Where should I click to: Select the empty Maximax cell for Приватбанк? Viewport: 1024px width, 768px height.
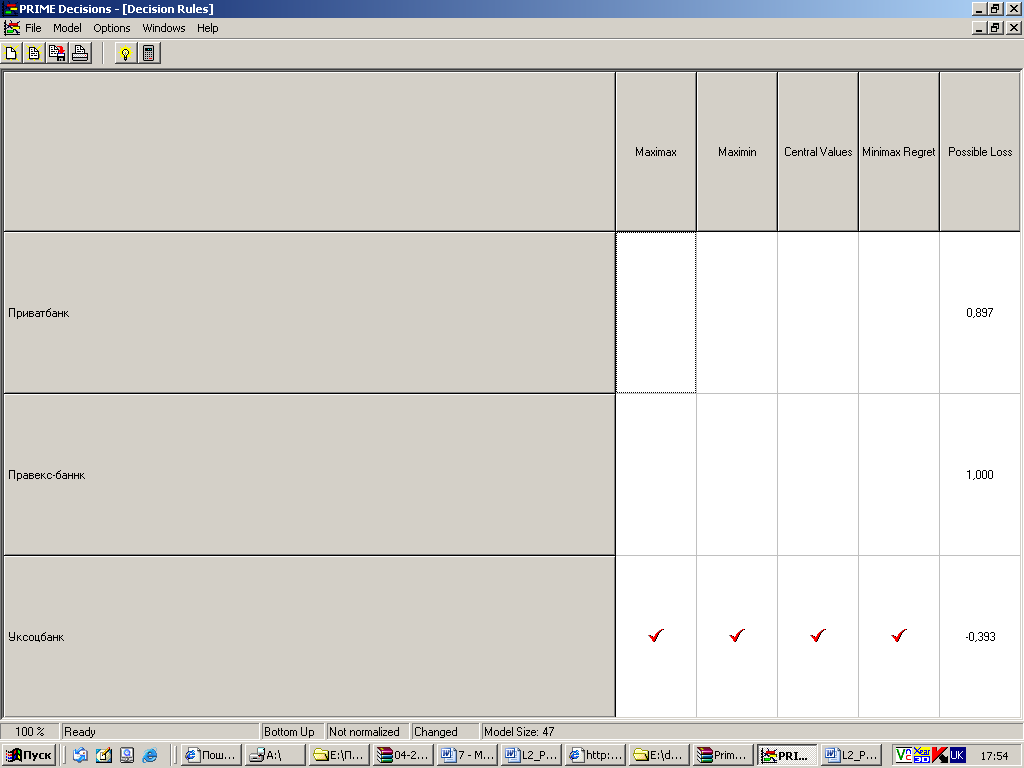tap(656, 313)
